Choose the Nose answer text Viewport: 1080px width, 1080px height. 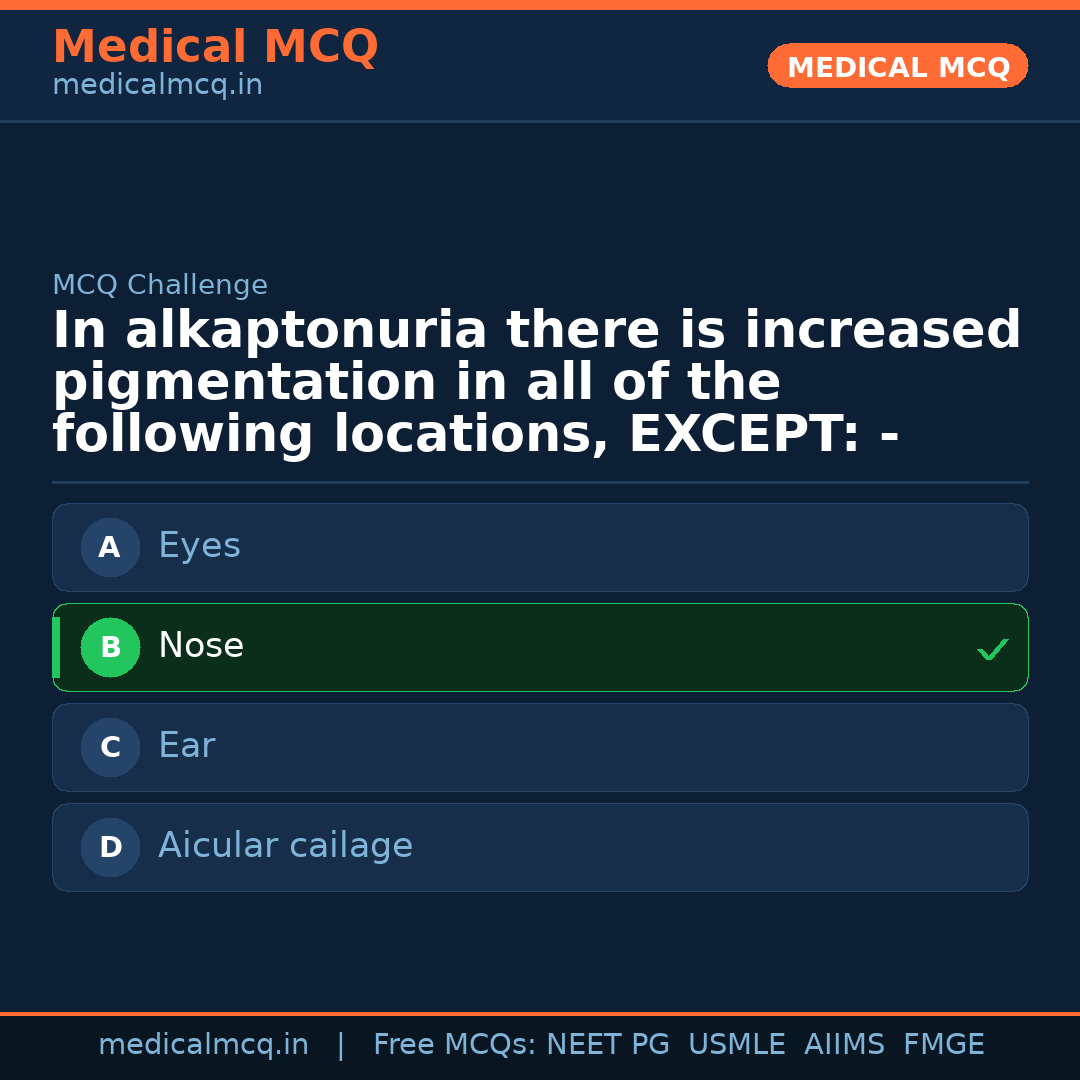[201, 646]
